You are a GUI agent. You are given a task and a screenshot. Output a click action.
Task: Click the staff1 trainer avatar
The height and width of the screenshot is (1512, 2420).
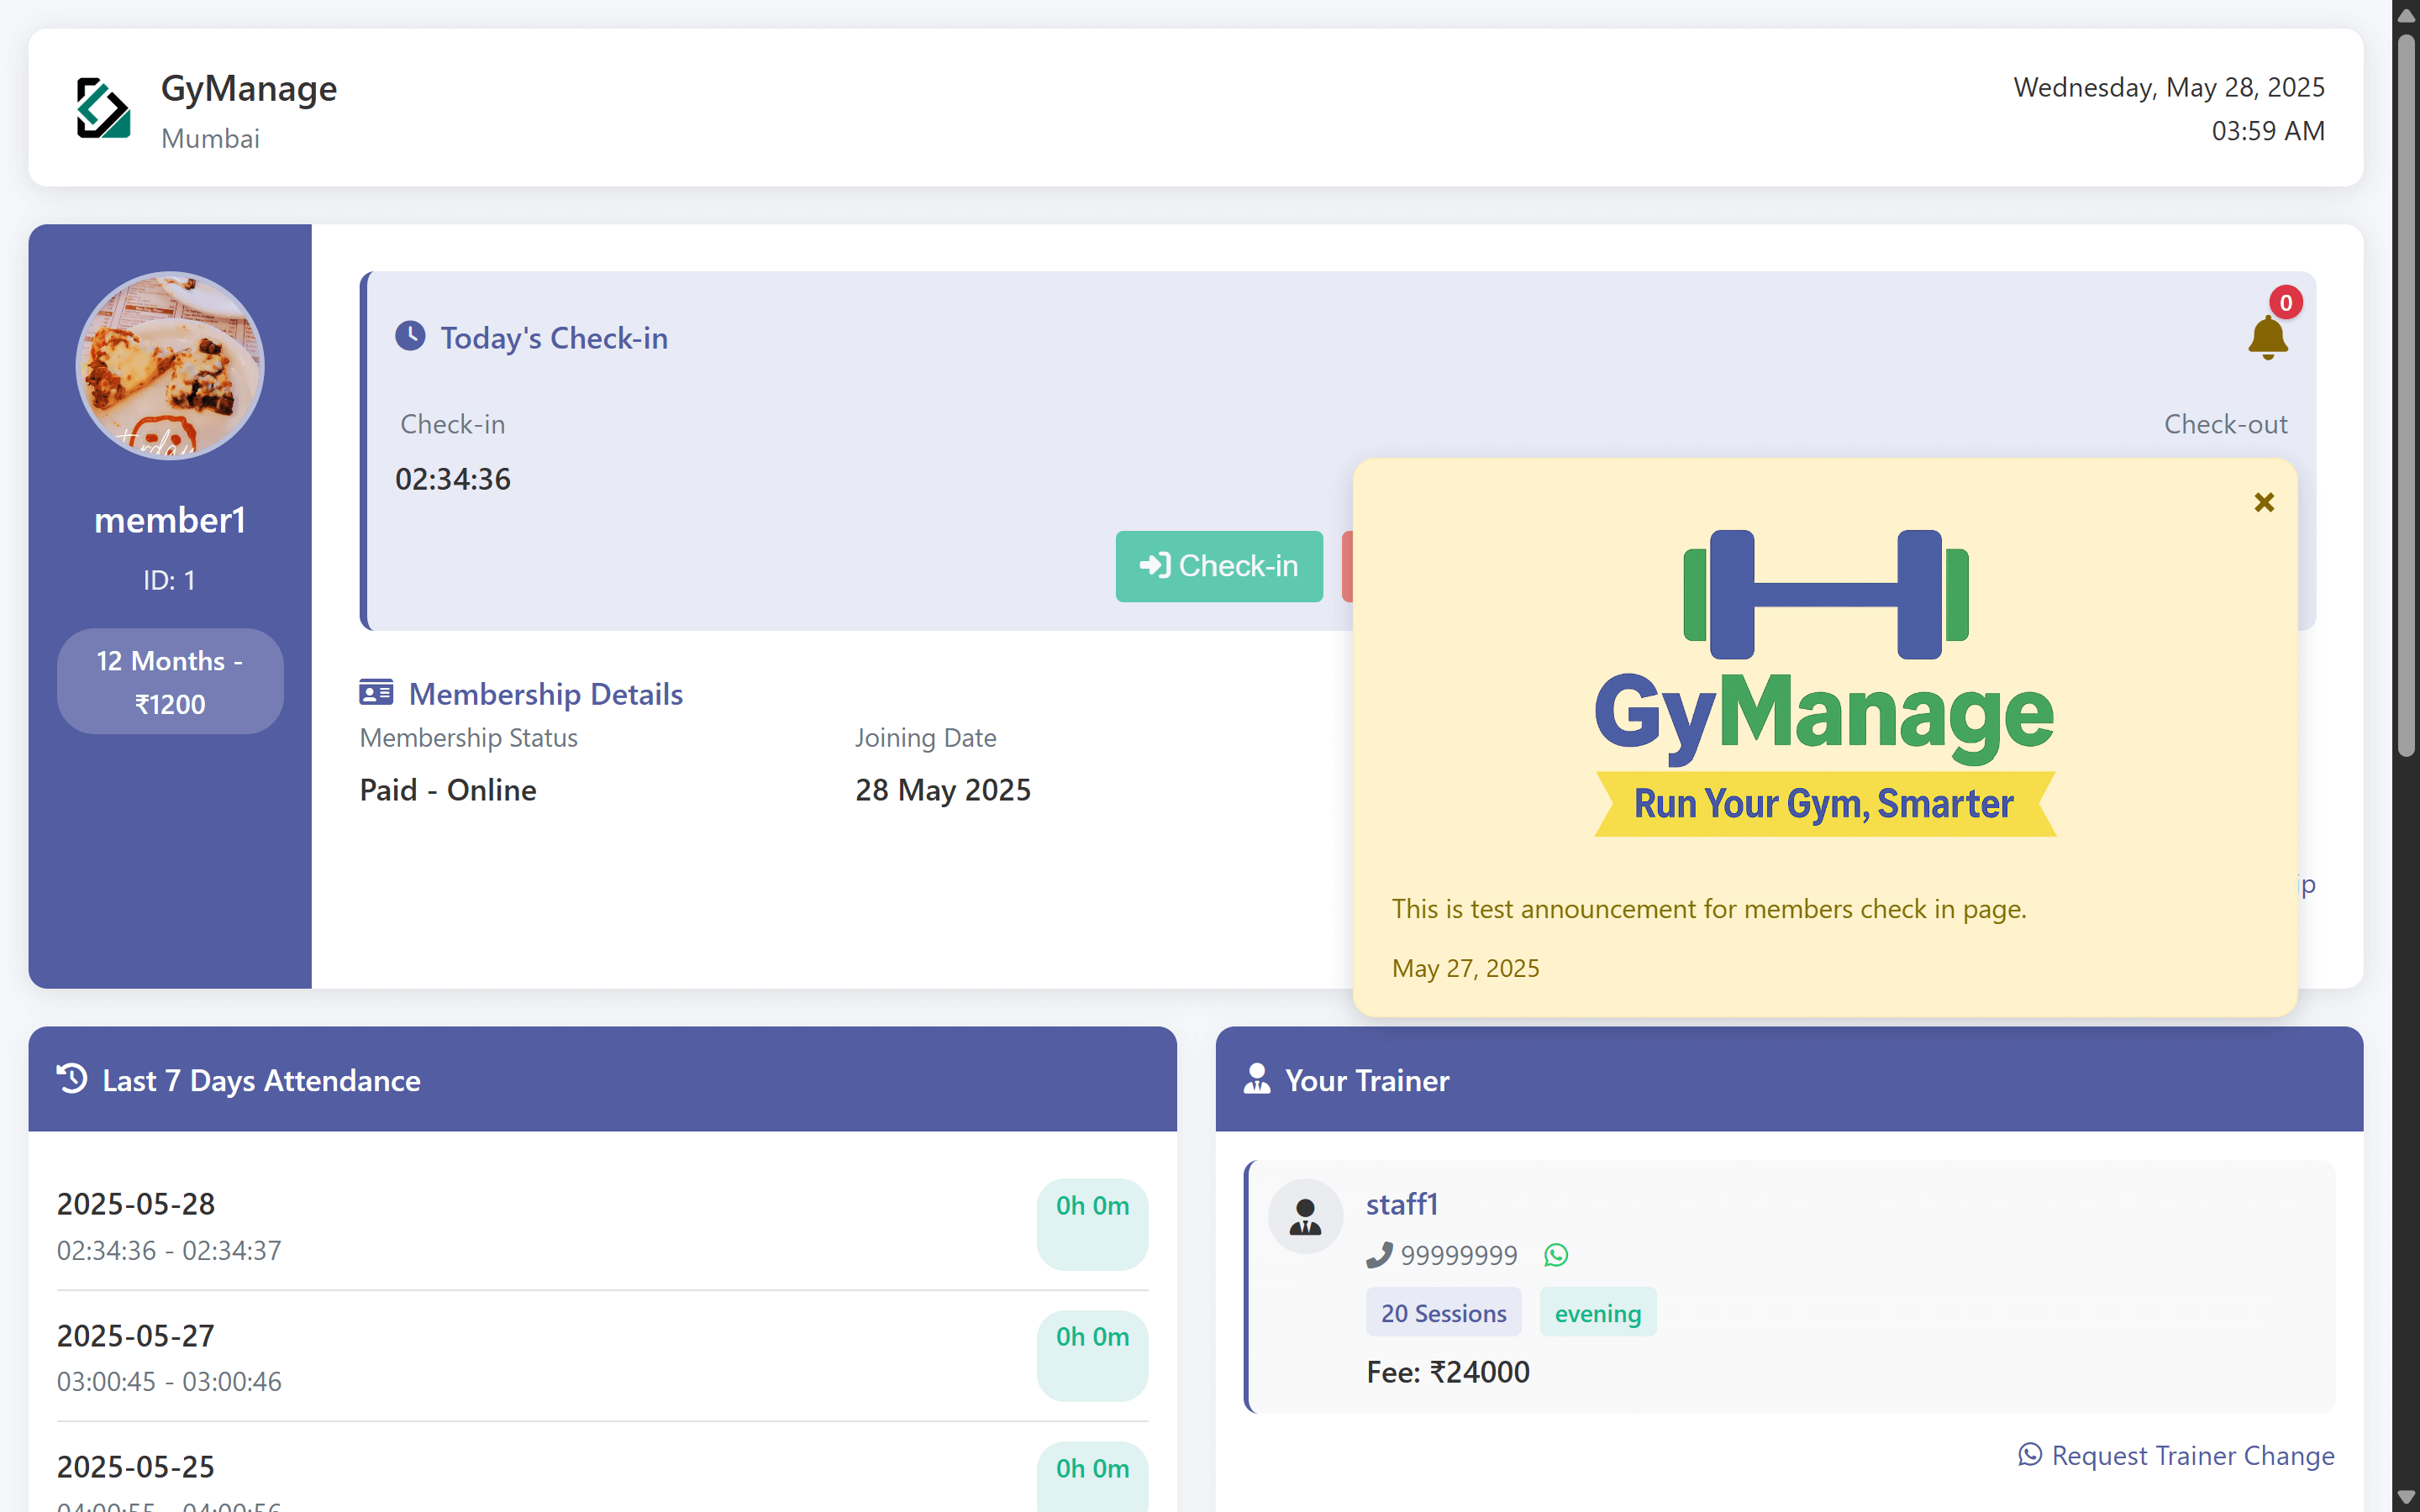(1305, 1216)
